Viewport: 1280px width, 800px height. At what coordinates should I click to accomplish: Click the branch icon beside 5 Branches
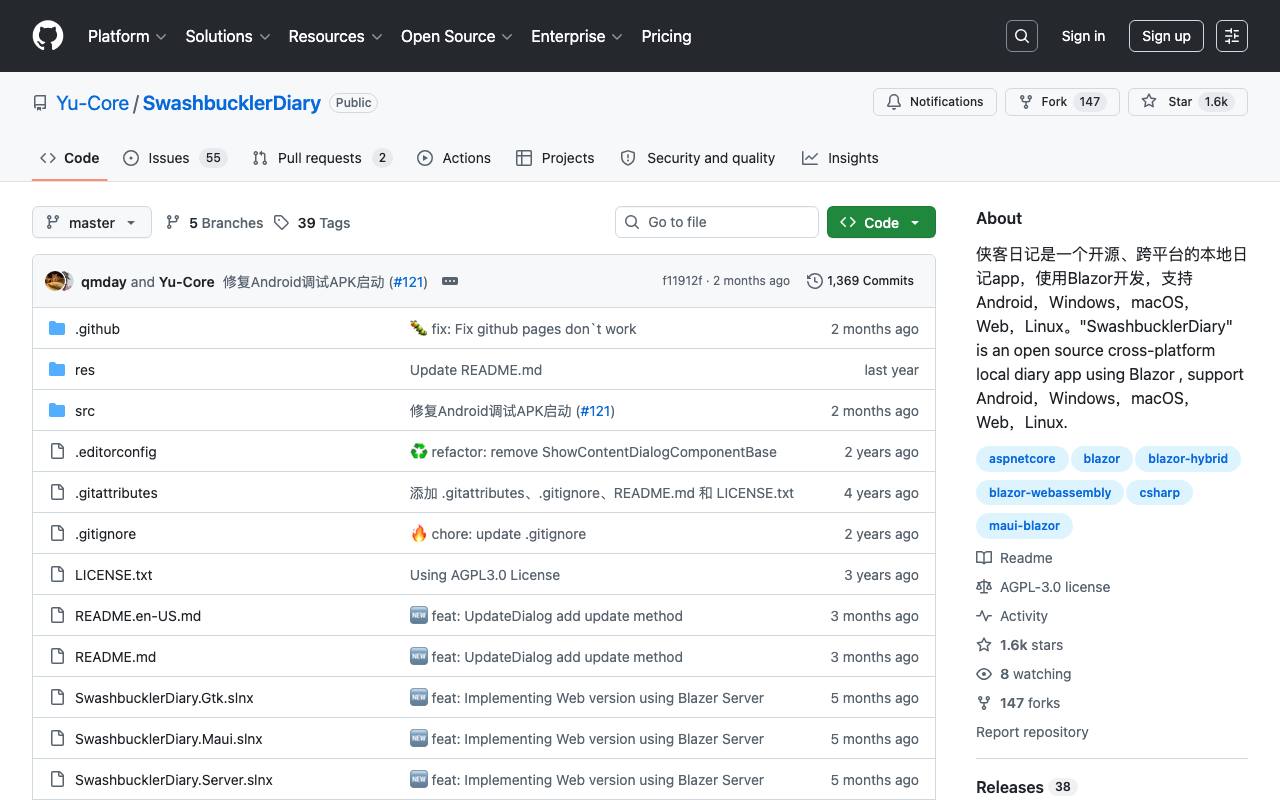[173, 223]
